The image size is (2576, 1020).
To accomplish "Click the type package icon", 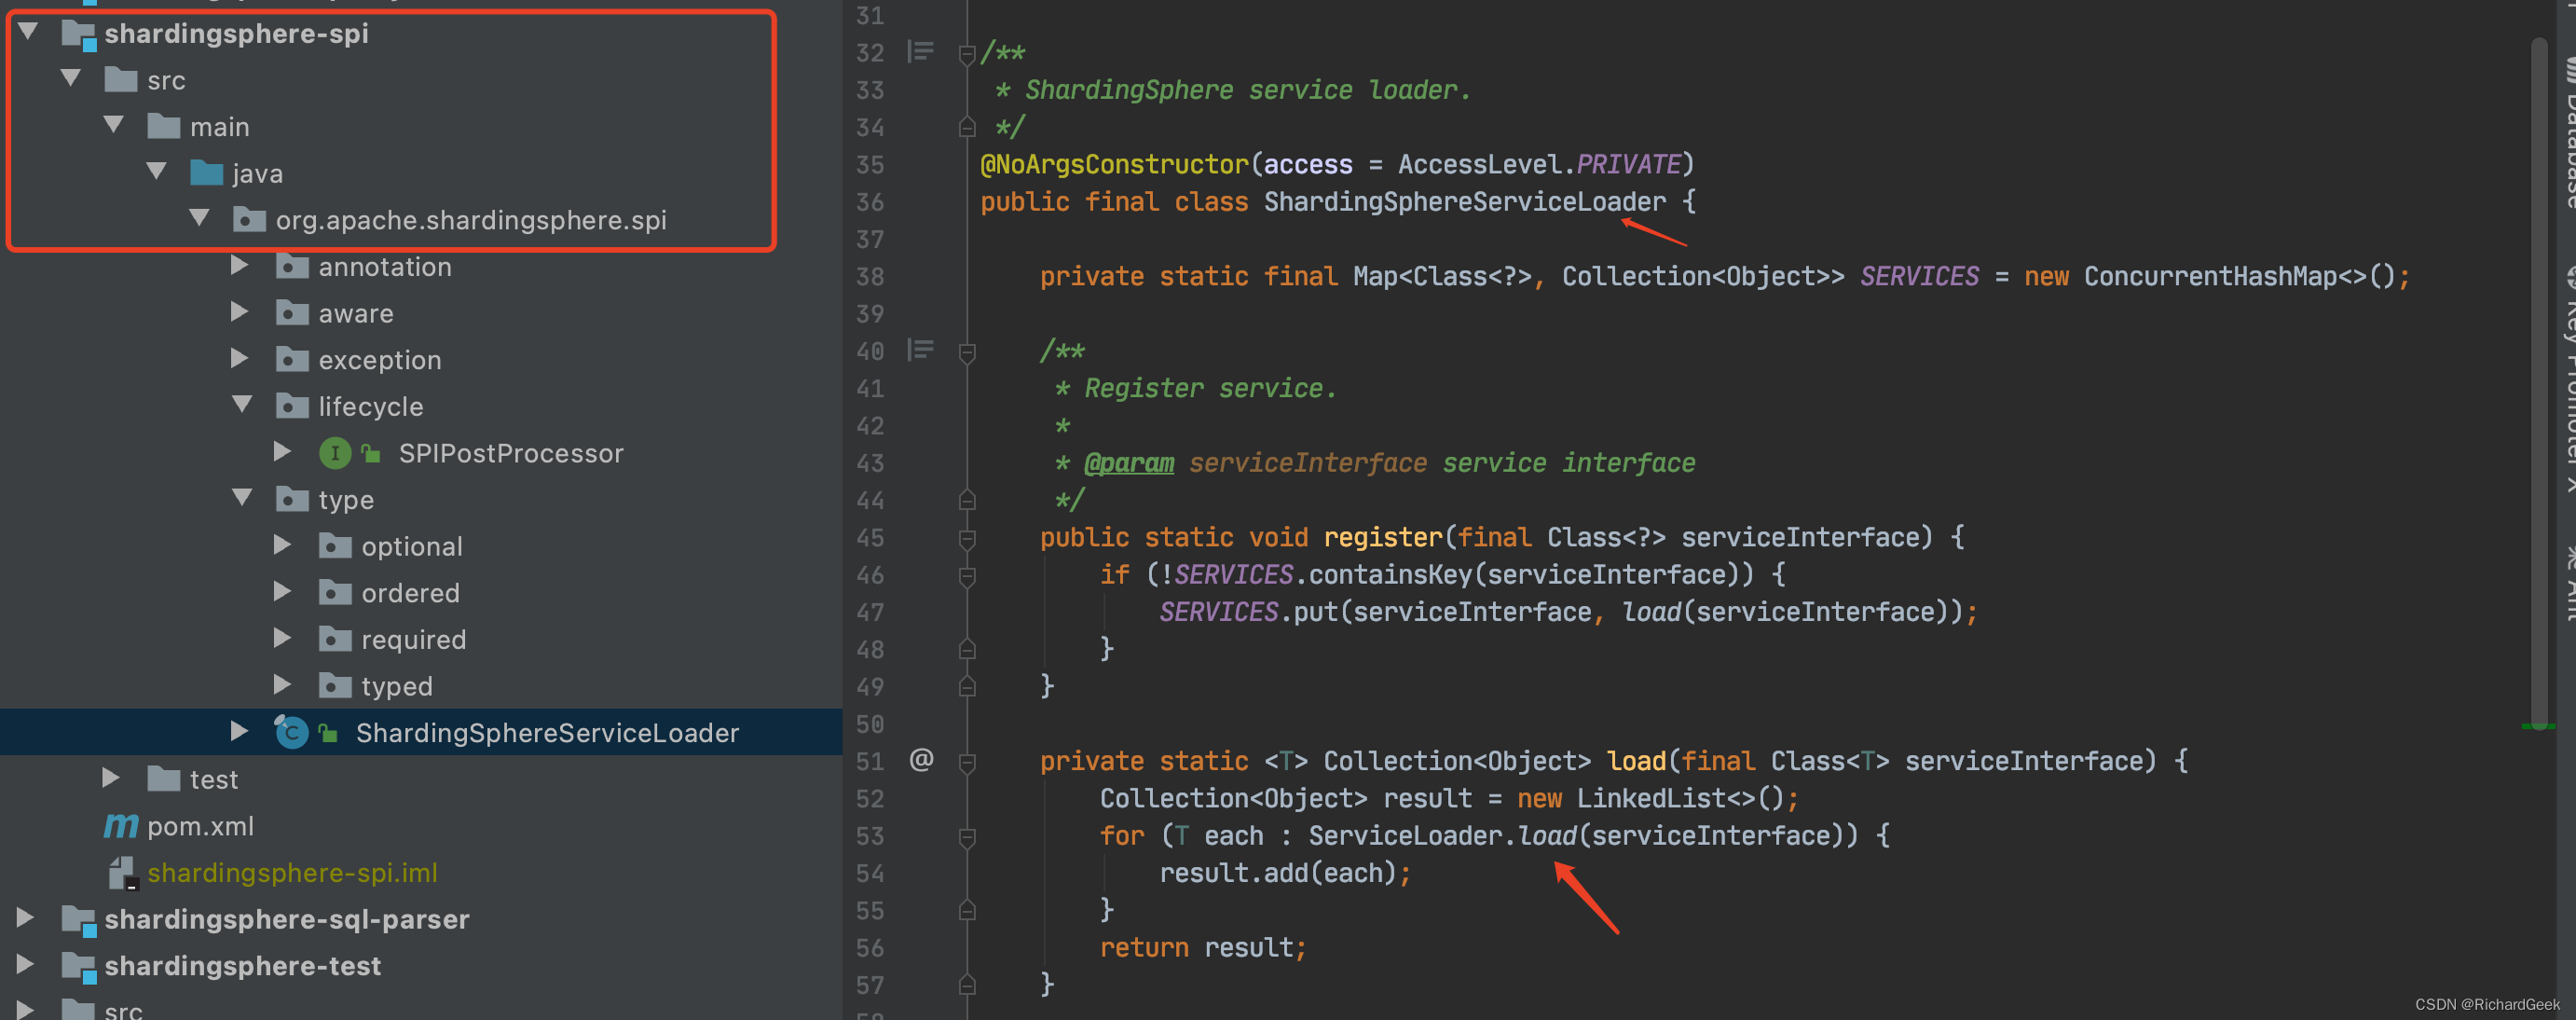I will (292, 499).
